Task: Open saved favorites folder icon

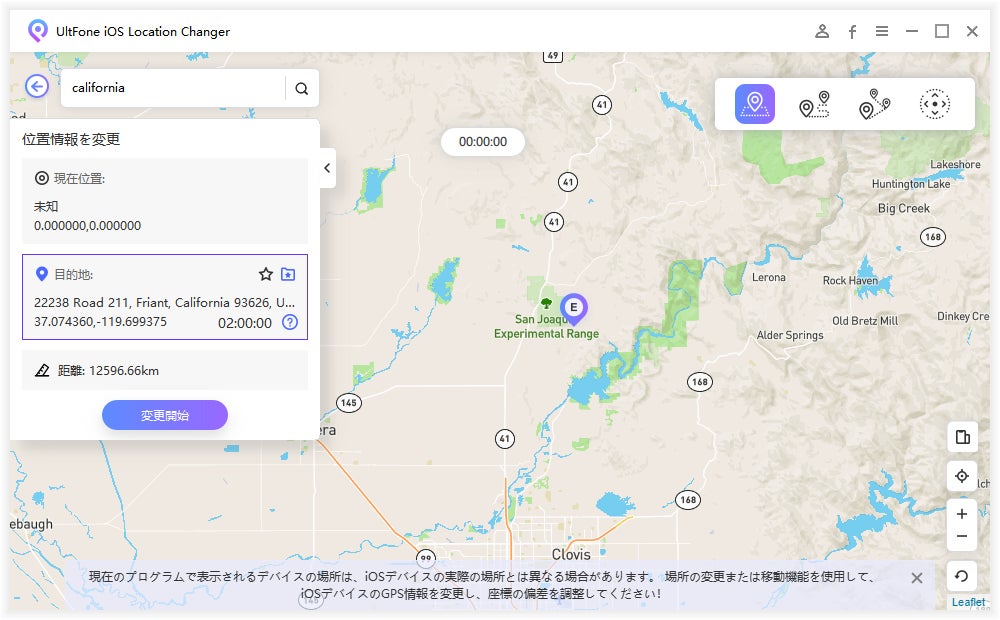Action: pos(288,274)
